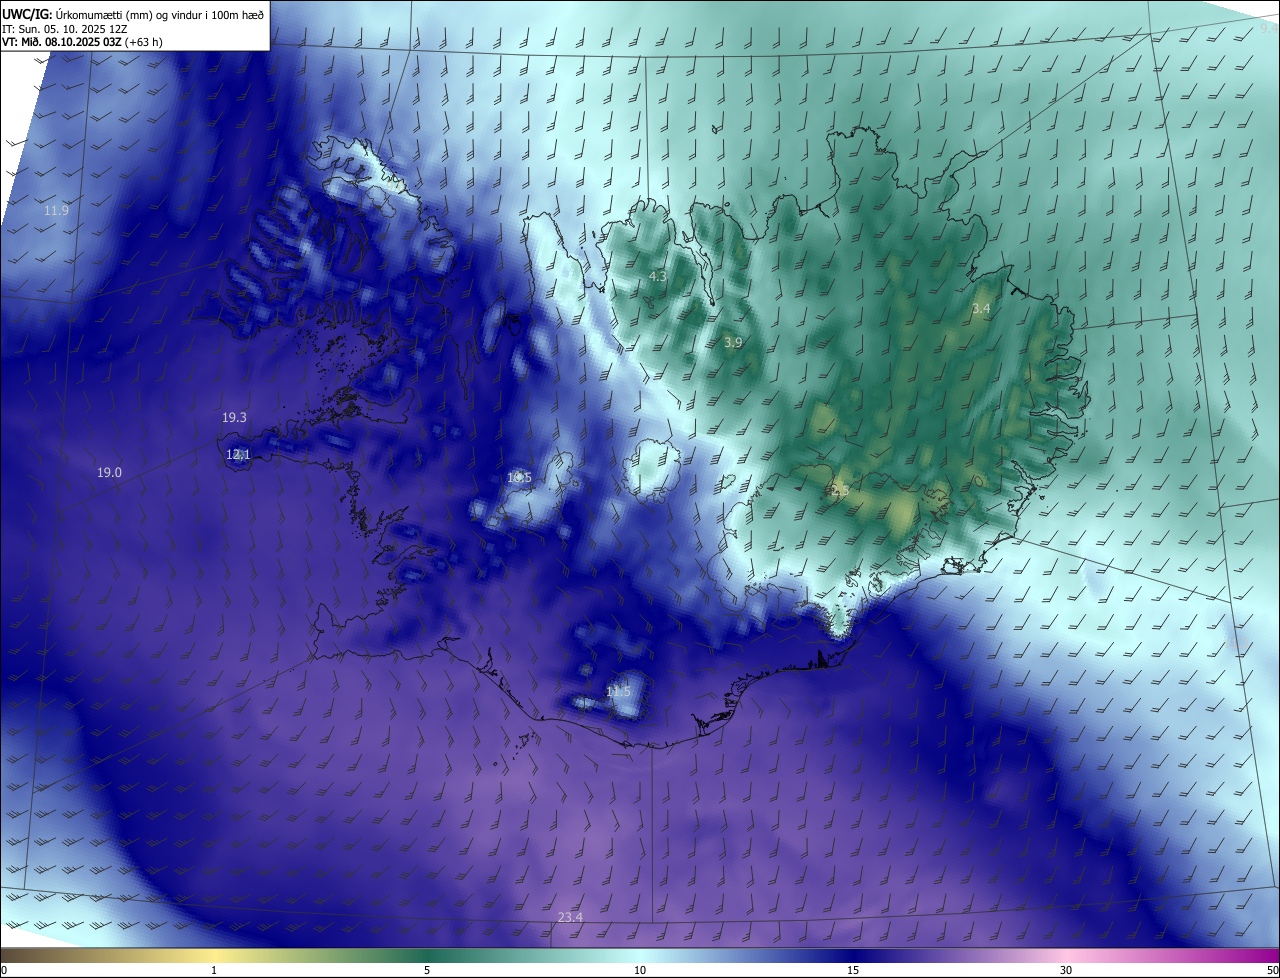Click the 19.0 value label over the sea

click(109, 472)
